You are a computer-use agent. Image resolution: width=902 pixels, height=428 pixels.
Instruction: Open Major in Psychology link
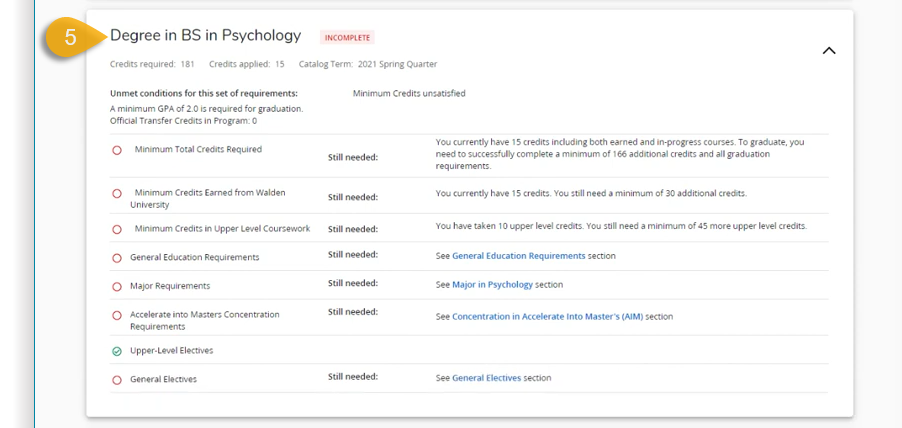coord(492,284)
